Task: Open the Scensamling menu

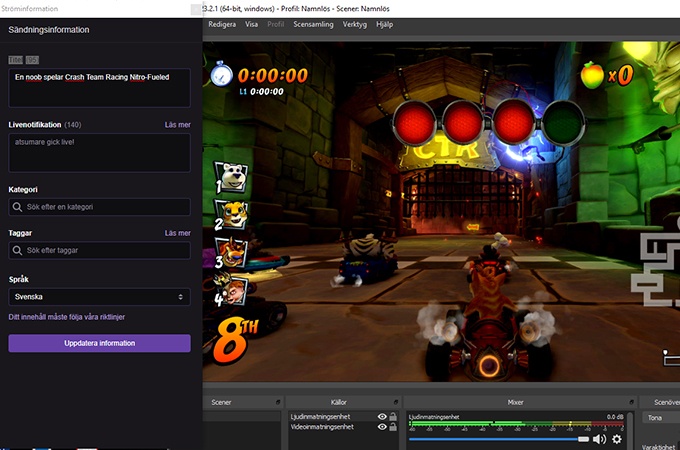Action: click(313, 25)
